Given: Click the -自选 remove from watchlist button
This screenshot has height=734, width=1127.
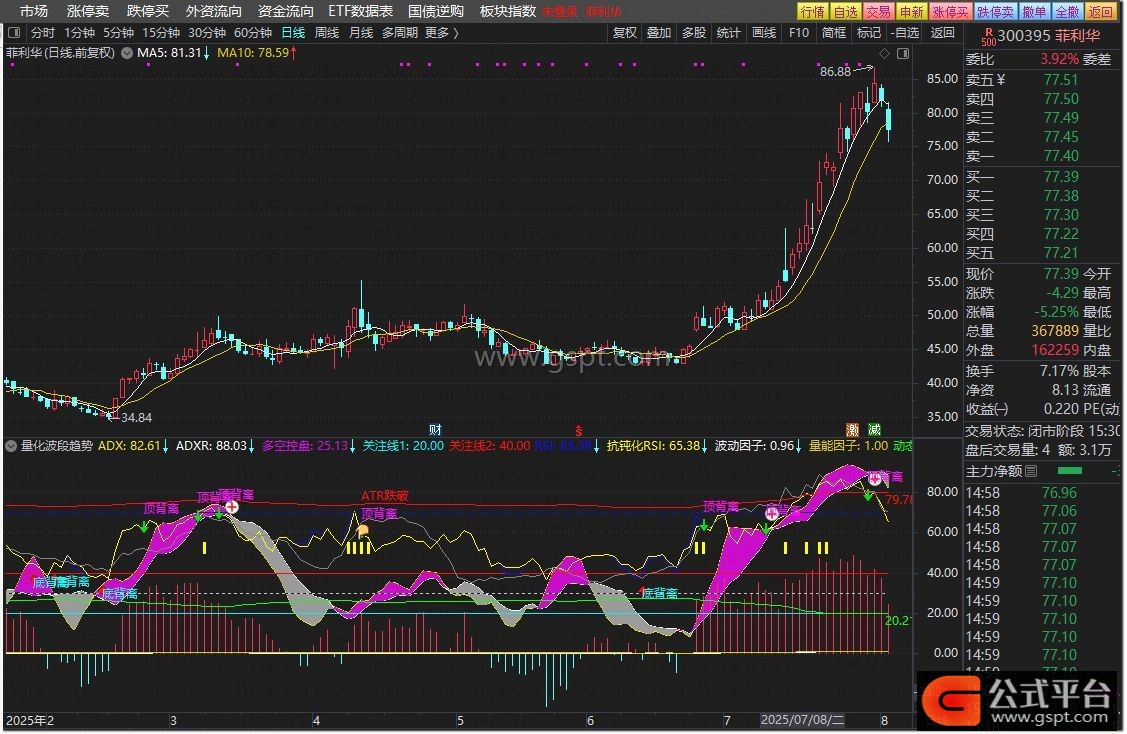Looking at the screenshot, I should (x=905, y=32).
